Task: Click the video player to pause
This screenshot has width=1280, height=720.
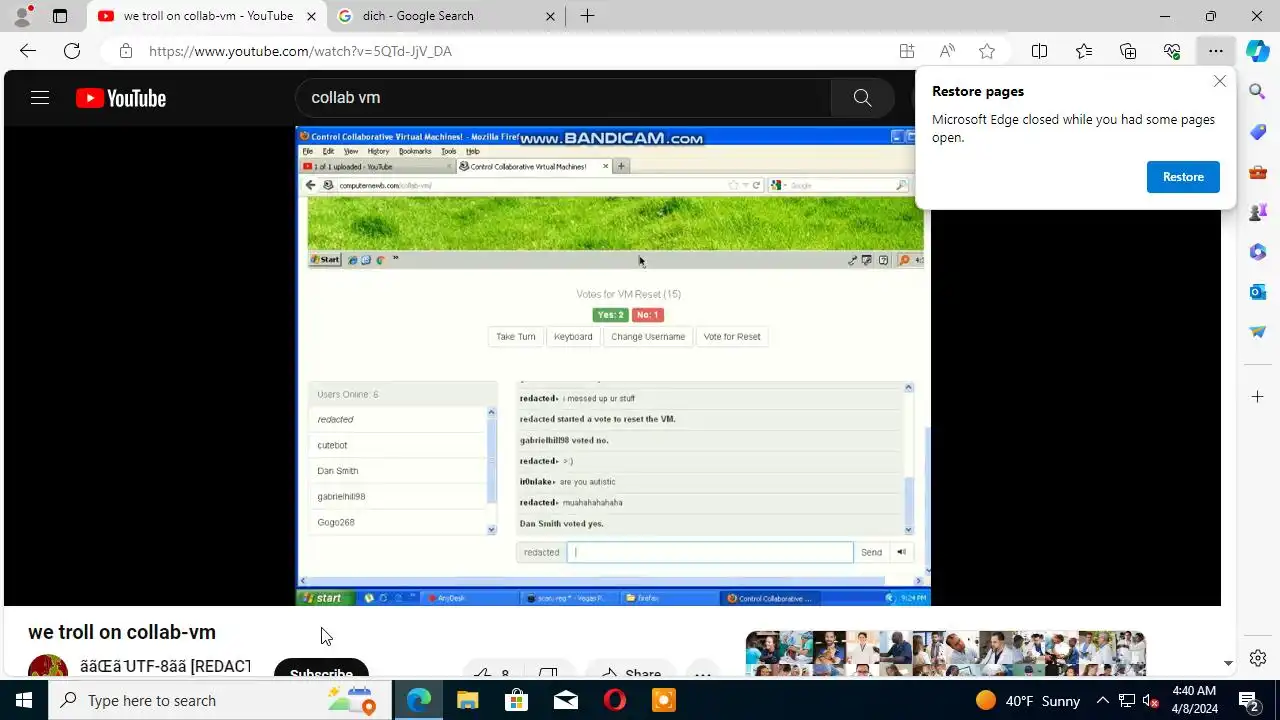Action: [613, 366]
